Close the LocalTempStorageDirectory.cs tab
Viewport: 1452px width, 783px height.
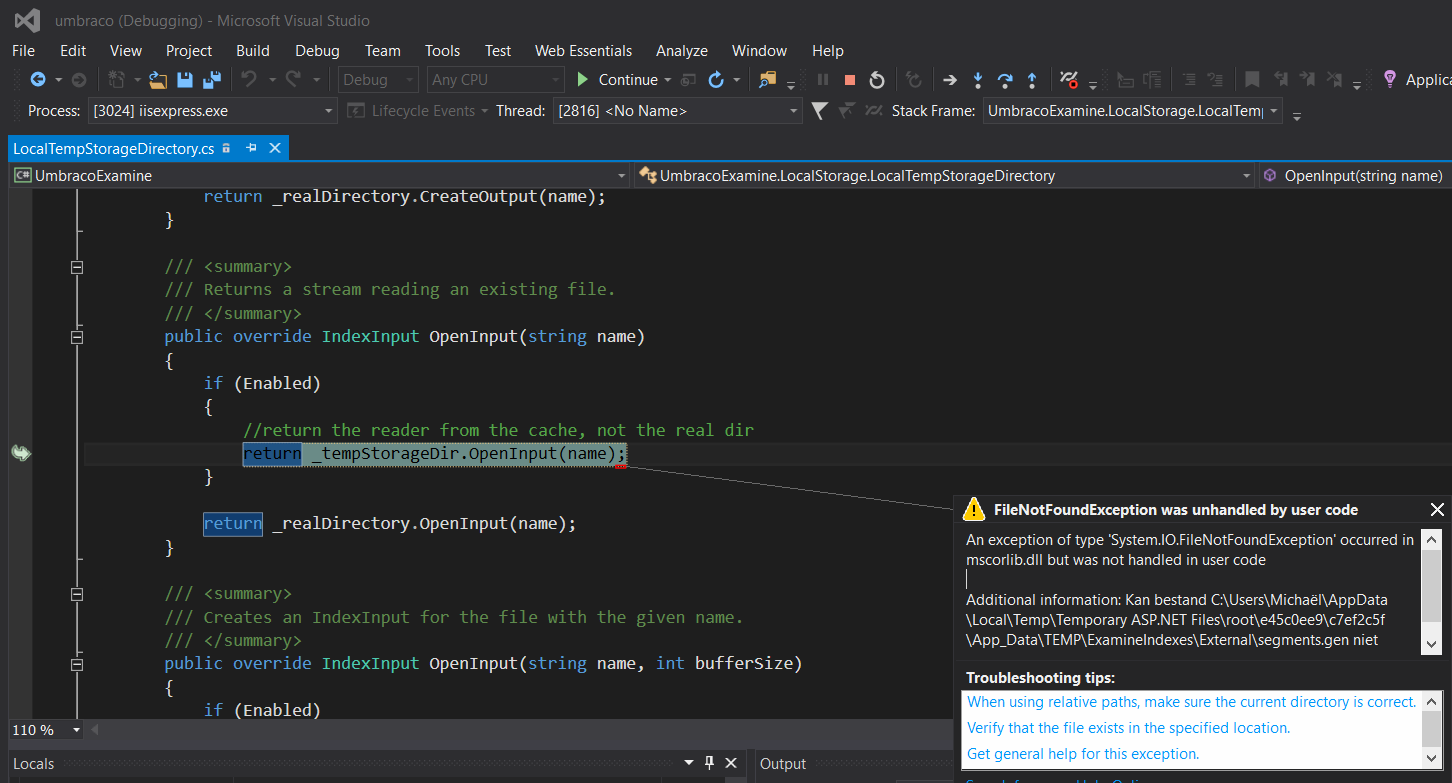pyautogui.click(x=275, y=148)
